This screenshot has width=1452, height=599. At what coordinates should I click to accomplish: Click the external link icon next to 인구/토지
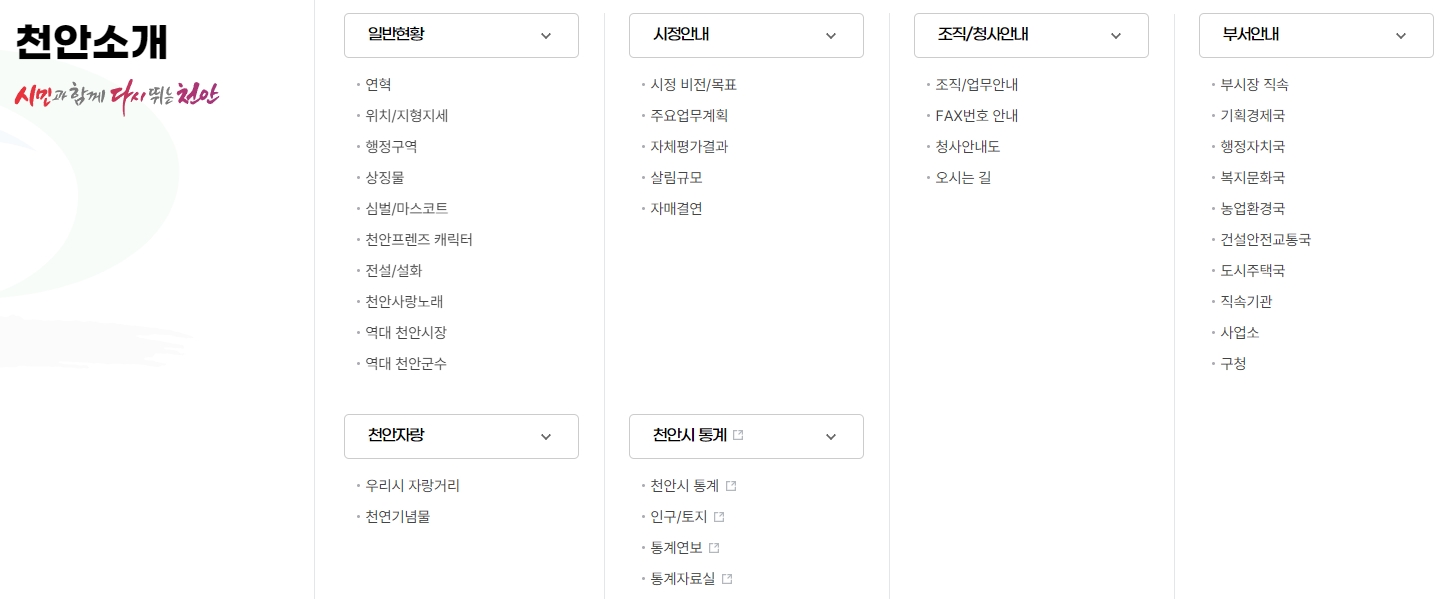click(x=719, y=516)
